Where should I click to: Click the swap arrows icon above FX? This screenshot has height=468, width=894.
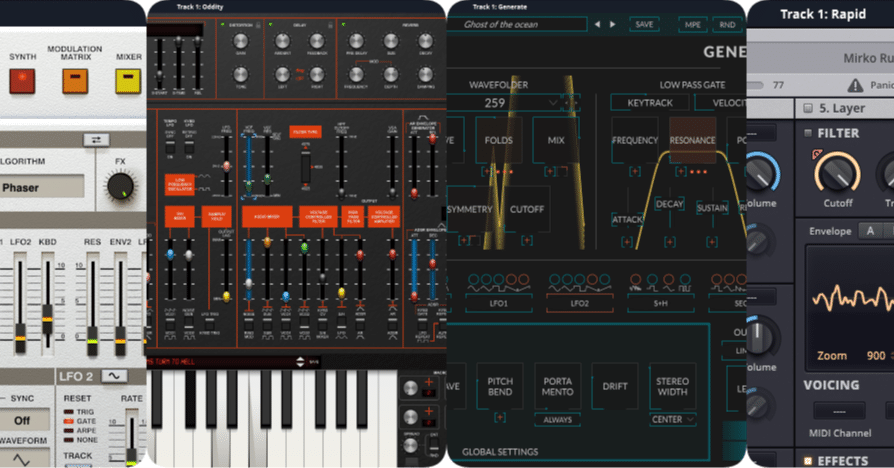[96, 140]
